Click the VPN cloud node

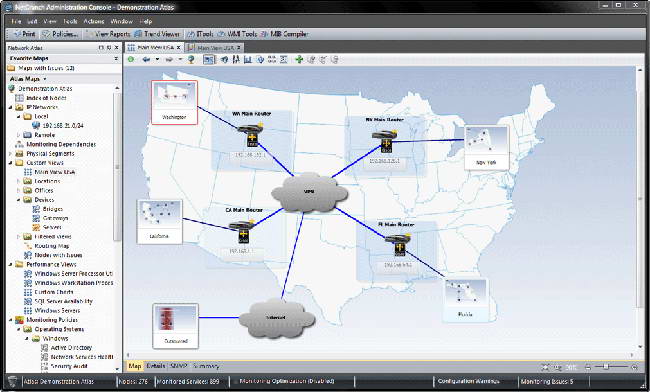[x=309, y=193]
